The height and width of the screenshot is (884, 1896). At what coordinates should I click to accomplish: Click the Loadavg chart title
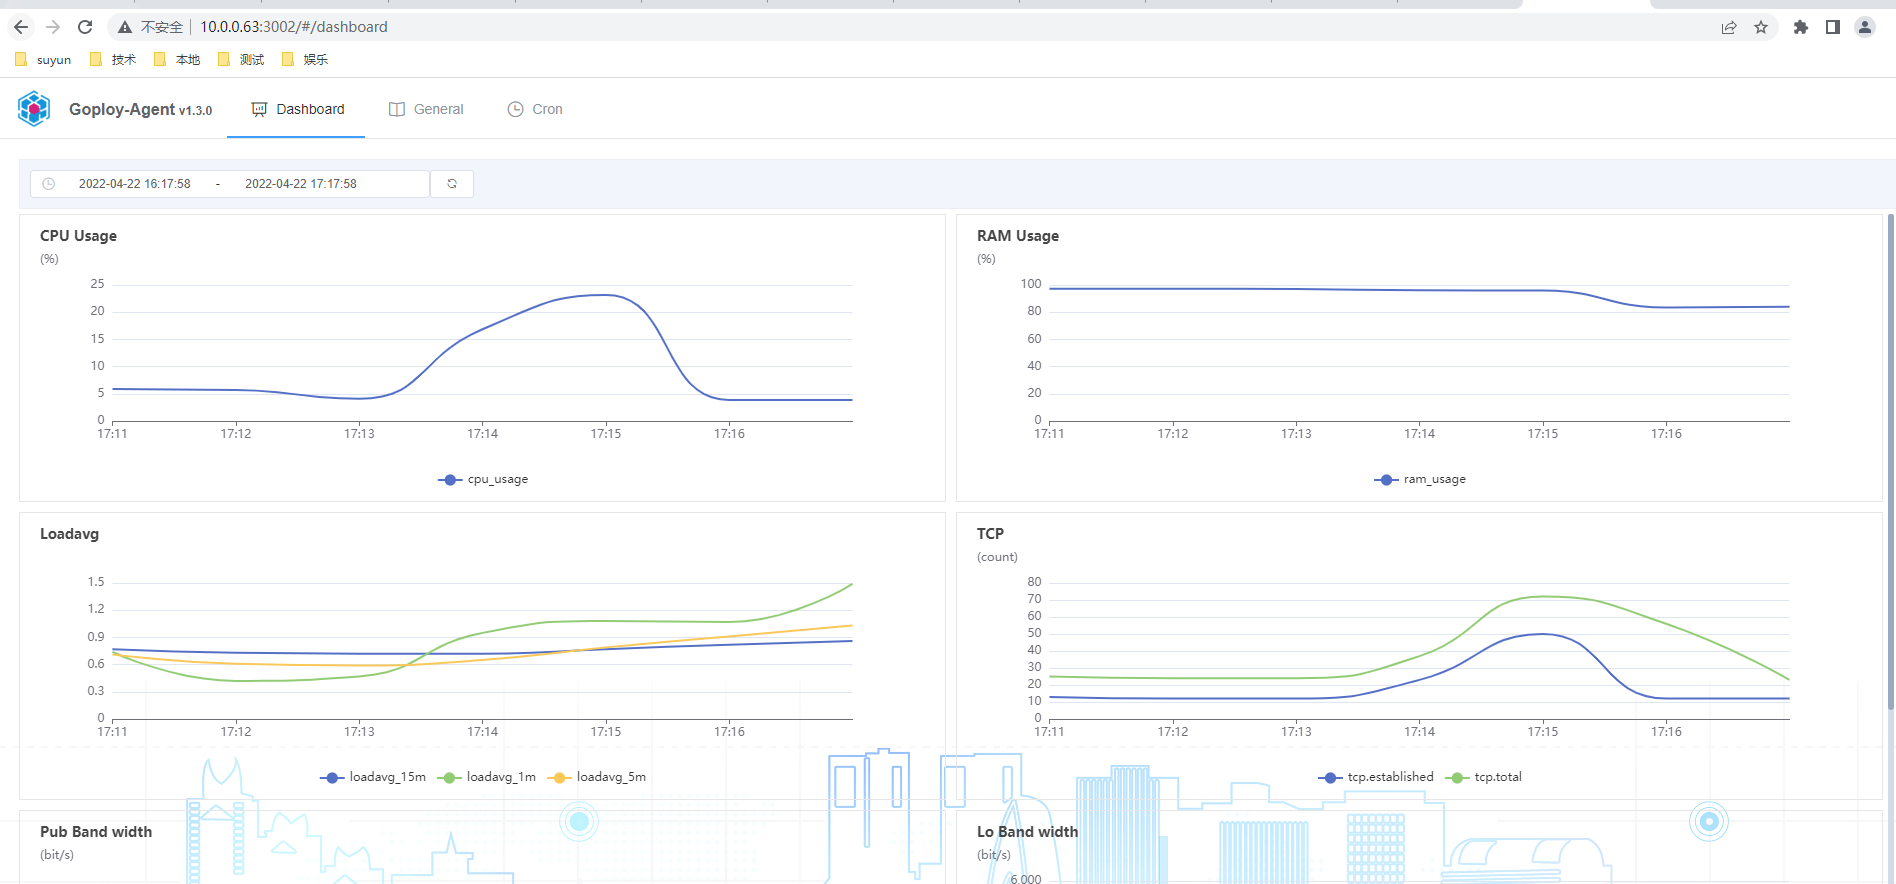pos(69,534)
